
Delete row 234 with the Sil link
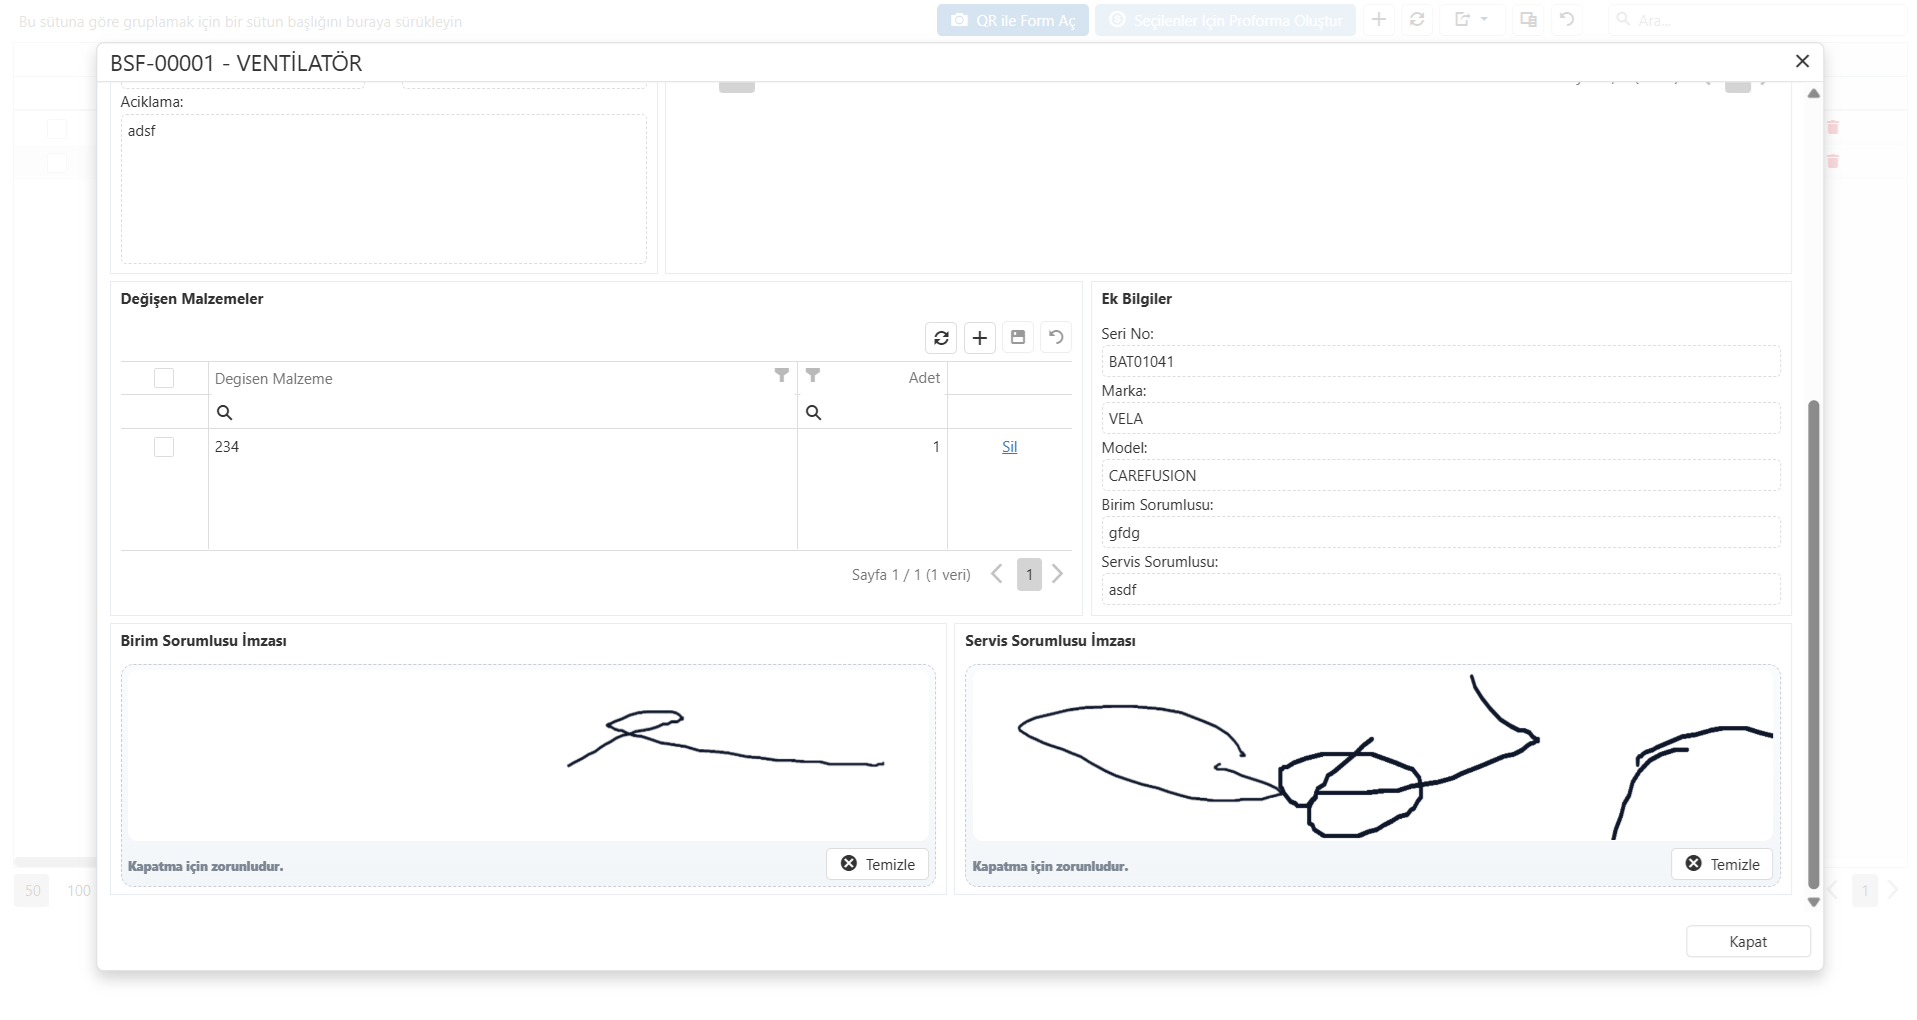tap(1010, 447)
